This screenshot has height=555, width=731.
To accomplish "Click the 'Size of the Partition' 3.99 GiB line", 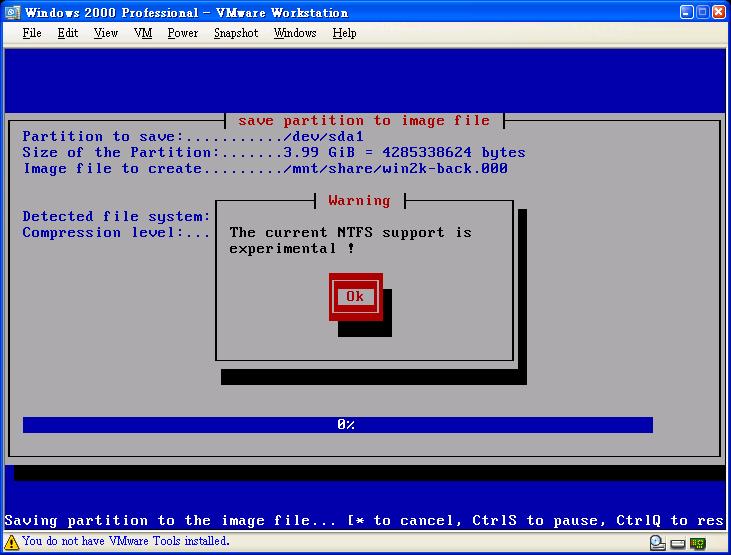I will (274, 153).
